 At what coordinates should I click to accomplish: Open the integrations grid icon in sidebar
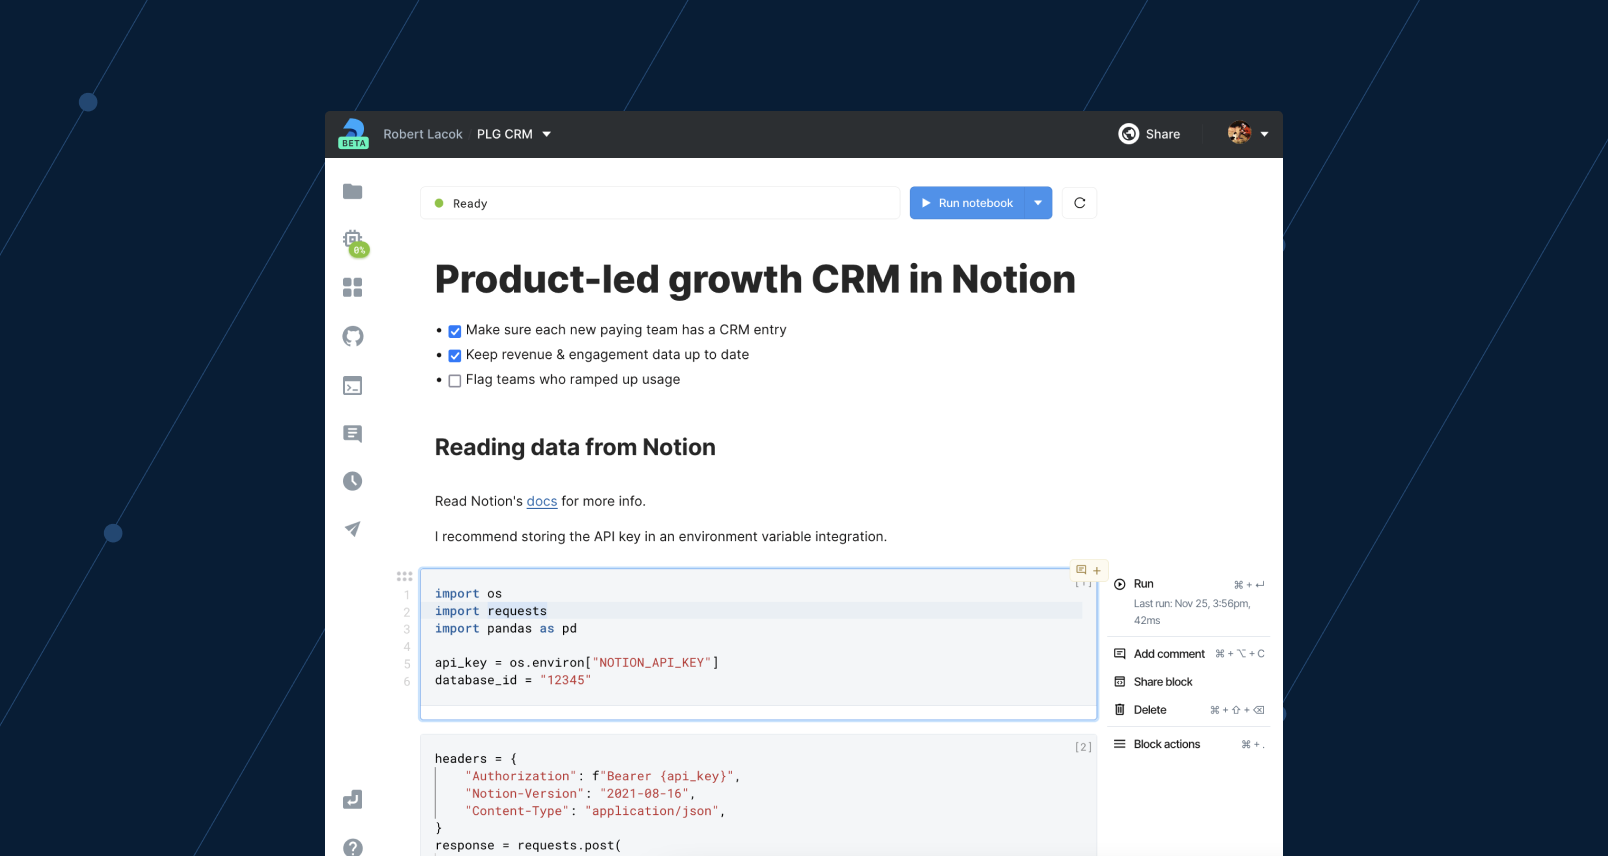tap(352, 288)
